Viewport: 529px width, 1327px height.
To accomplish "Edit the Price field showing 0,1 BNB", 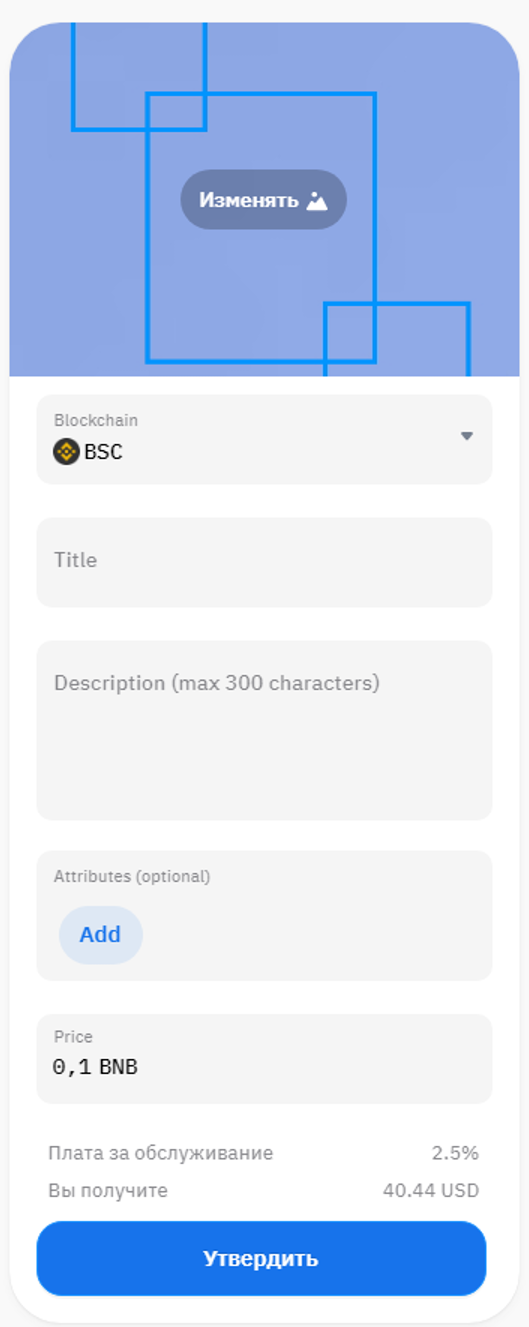I will point(264,1059).
